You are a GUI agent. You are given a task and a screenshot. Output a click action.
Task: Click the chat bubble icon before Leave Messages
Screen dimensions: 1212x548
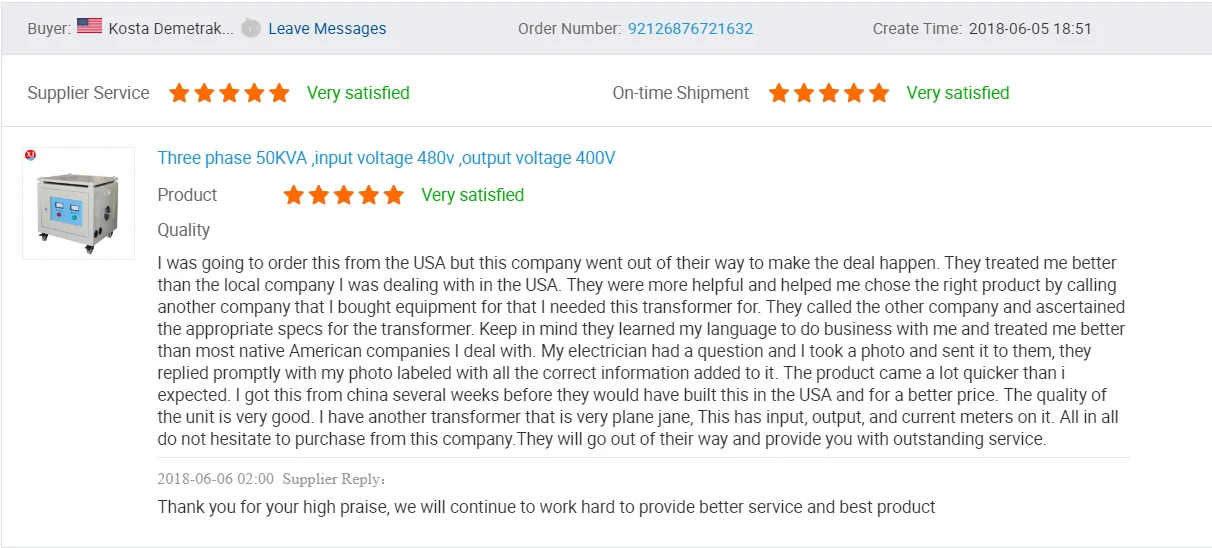(x=251, y=28)
